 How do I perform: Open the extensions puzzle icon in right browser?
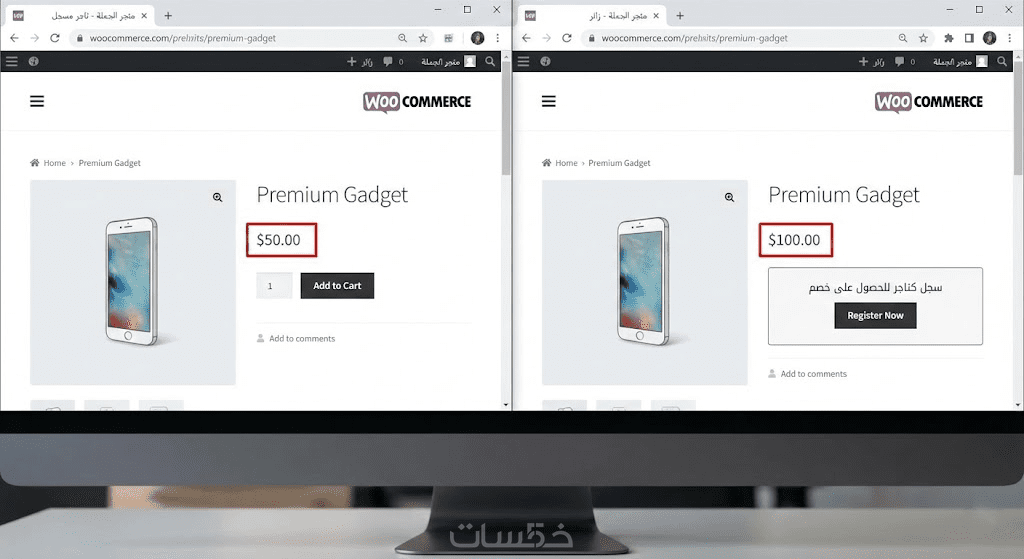pos(949,38)
